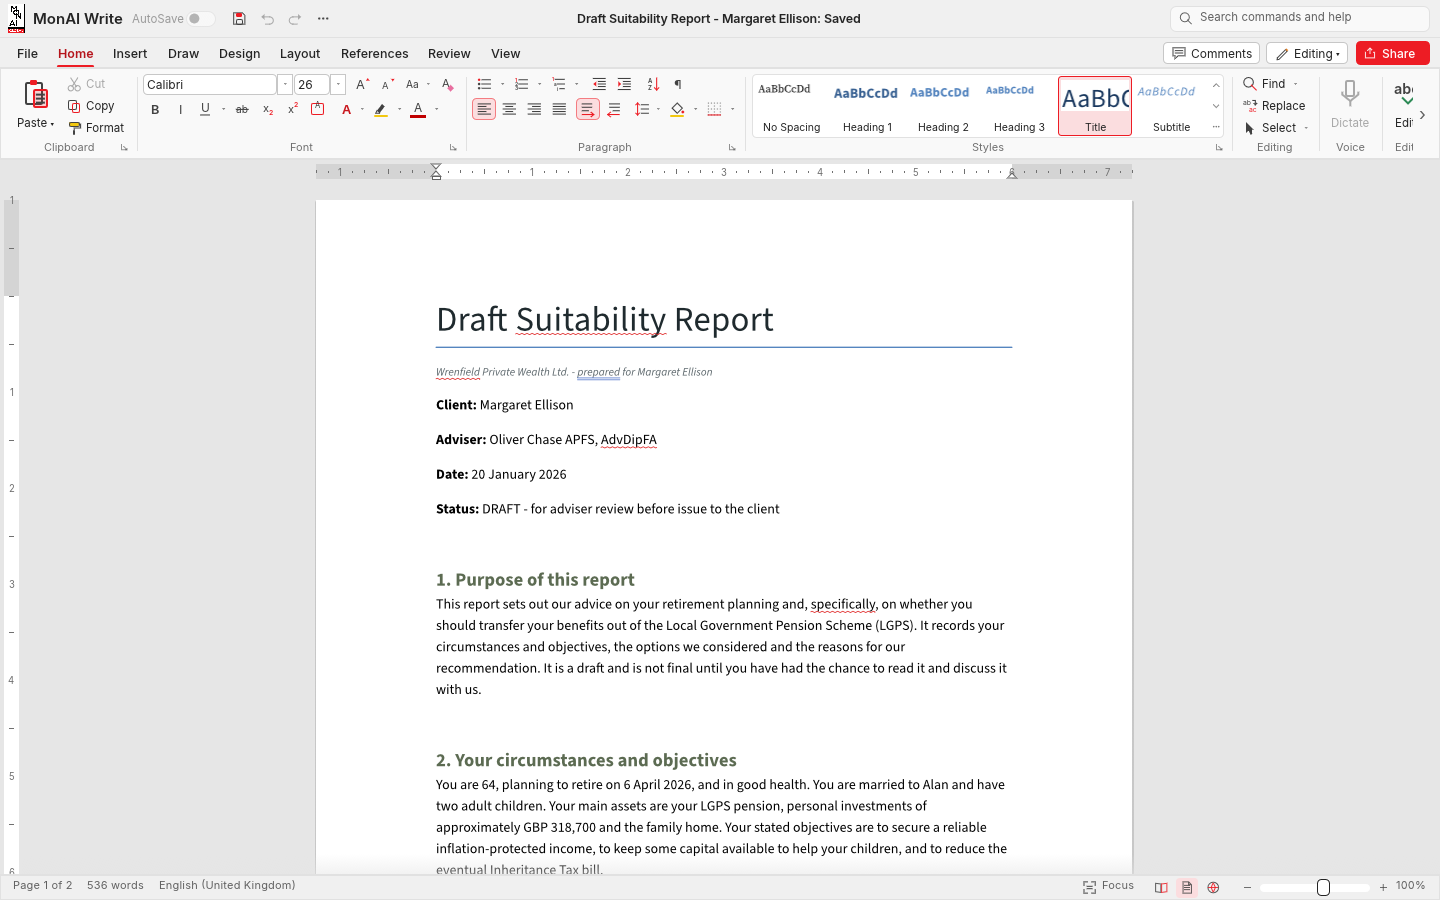Center align the paragraph

pos(509,110)
